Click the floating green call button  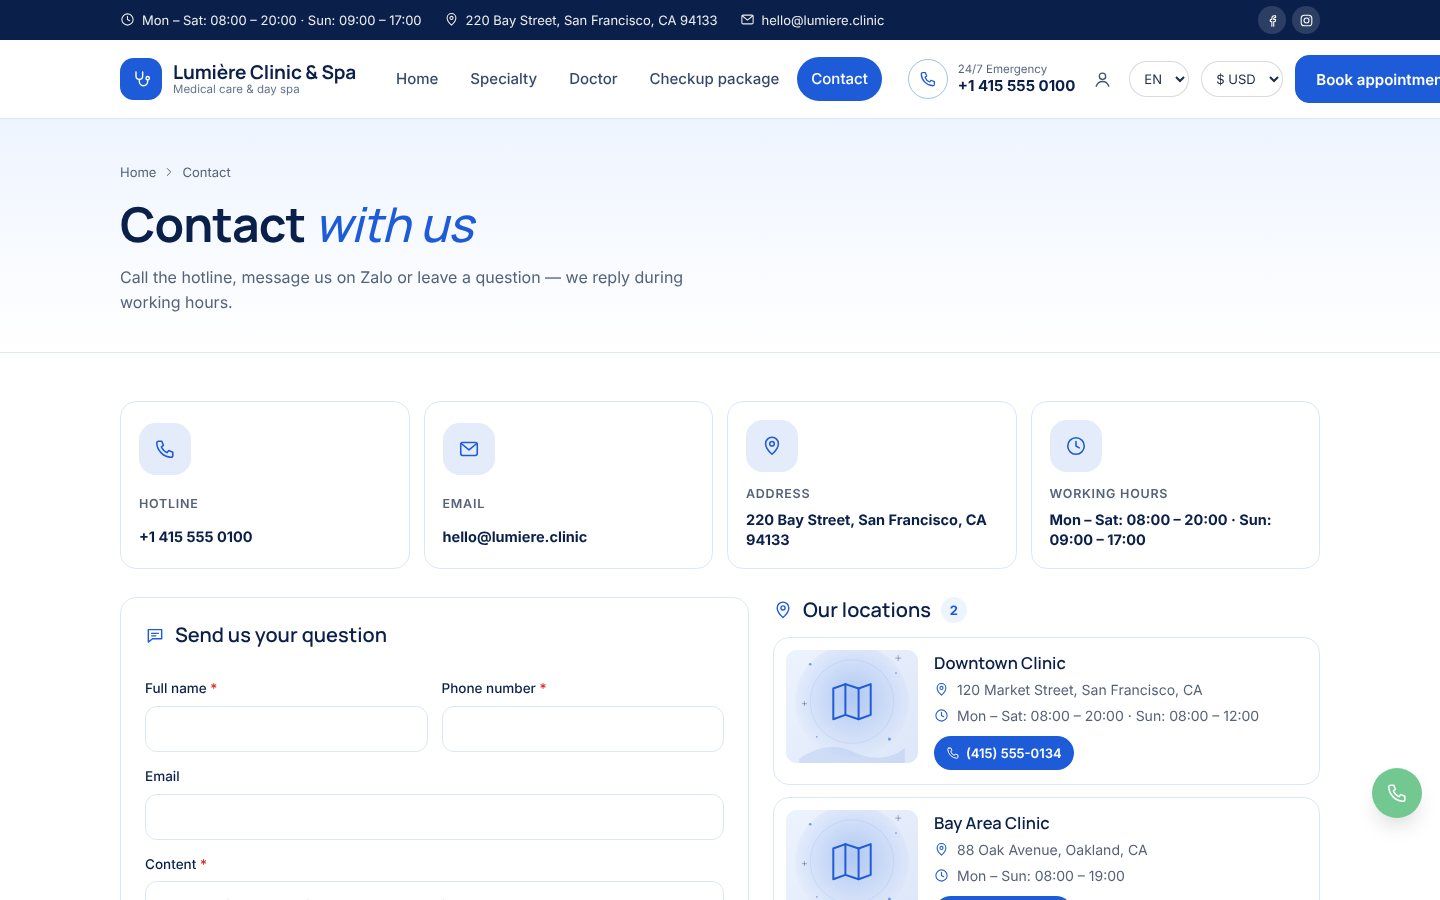point(1397,793)
